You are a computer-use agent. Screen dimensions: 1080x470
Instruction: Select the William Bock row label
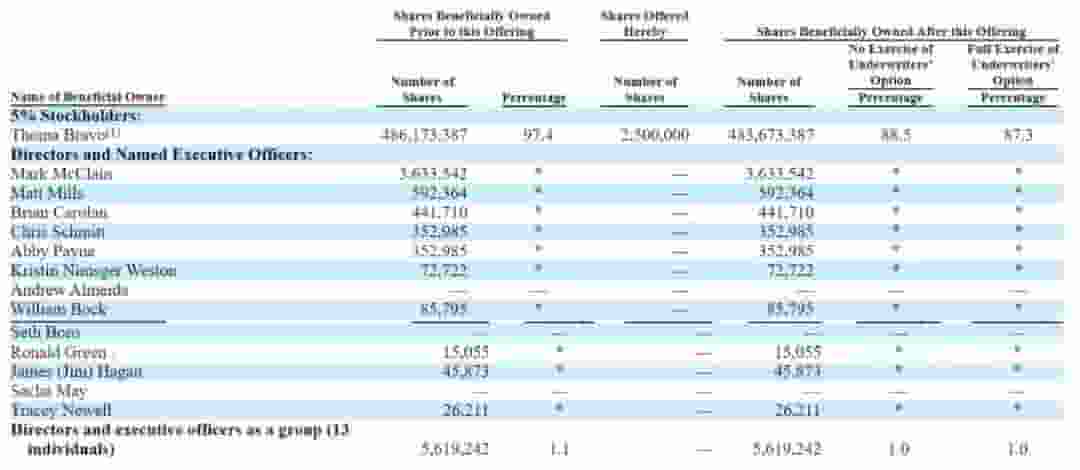coord(58,310)
